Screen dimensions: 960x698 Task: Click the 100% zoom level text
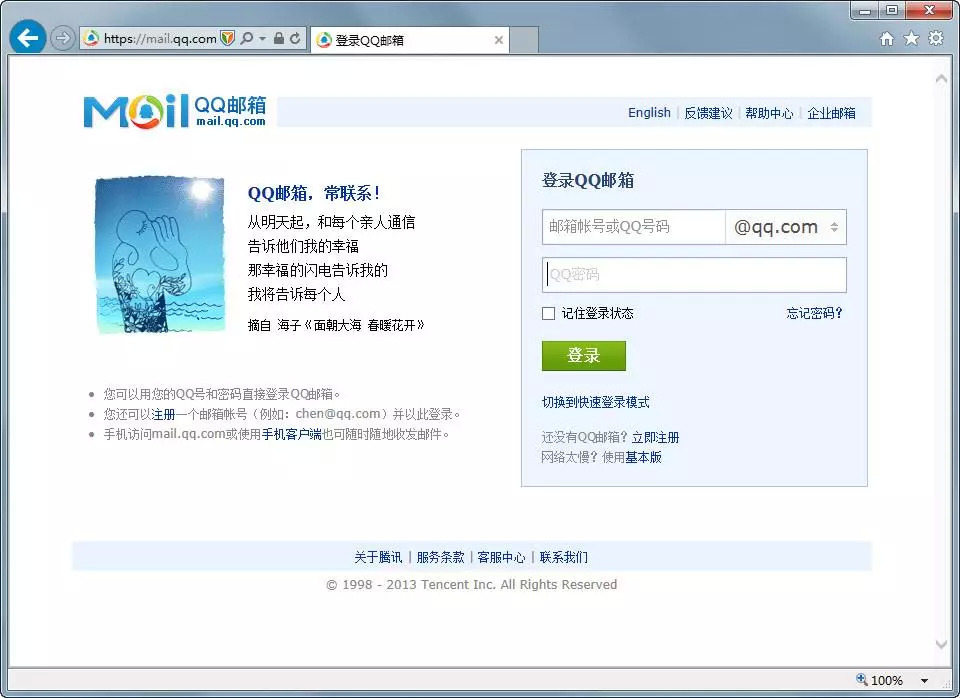click(x=887, y=680)
